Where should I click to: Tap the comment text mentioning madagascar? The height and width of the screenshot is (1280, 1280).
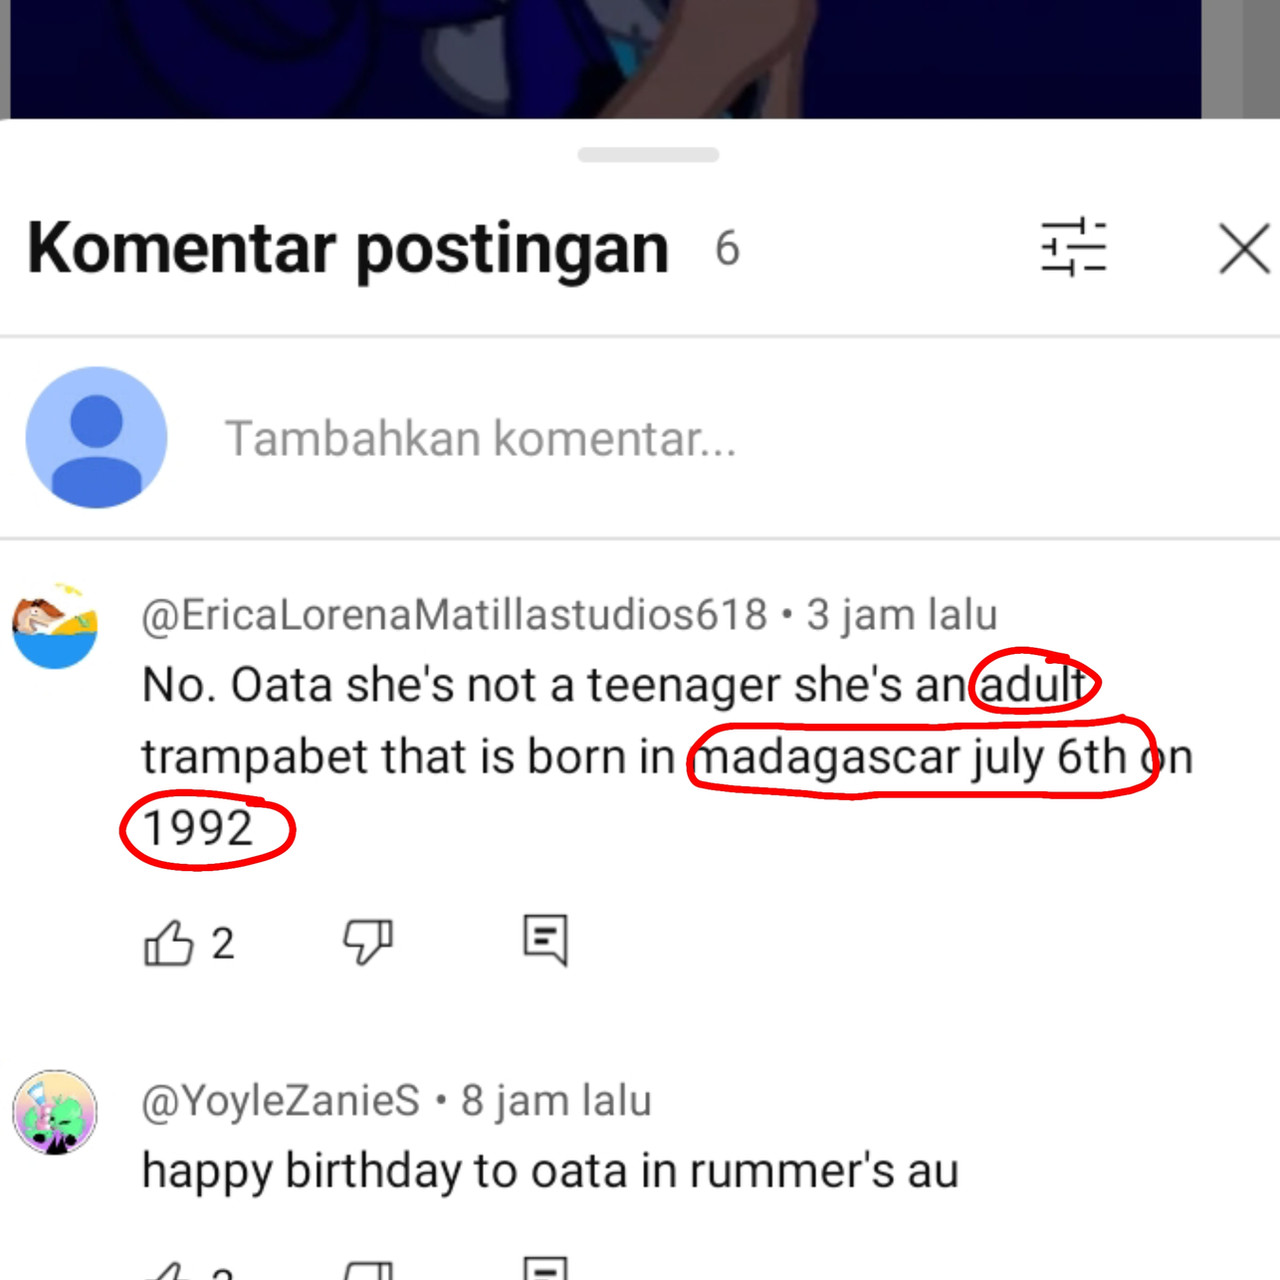(667, 757)
